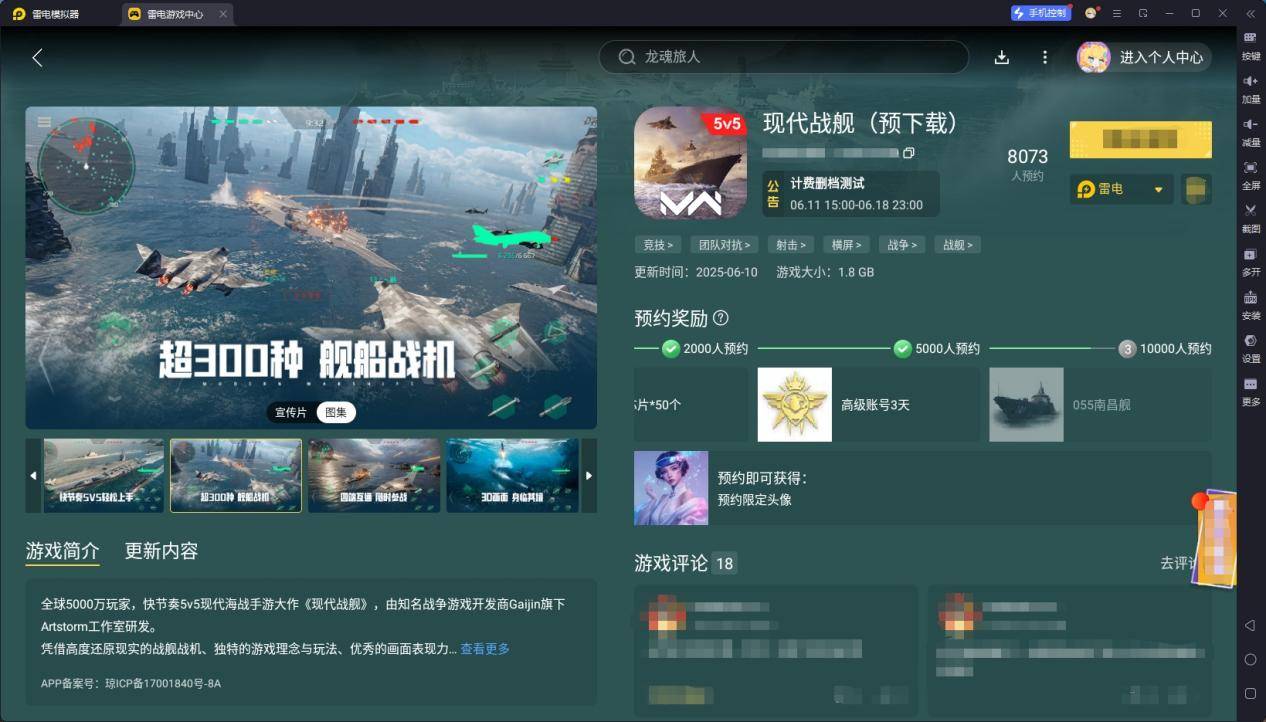Image resolution: width=1266 pixels, height=722 pixels.
Task: Close the 雷电游戏中心 tab
Action: point(223,14)
